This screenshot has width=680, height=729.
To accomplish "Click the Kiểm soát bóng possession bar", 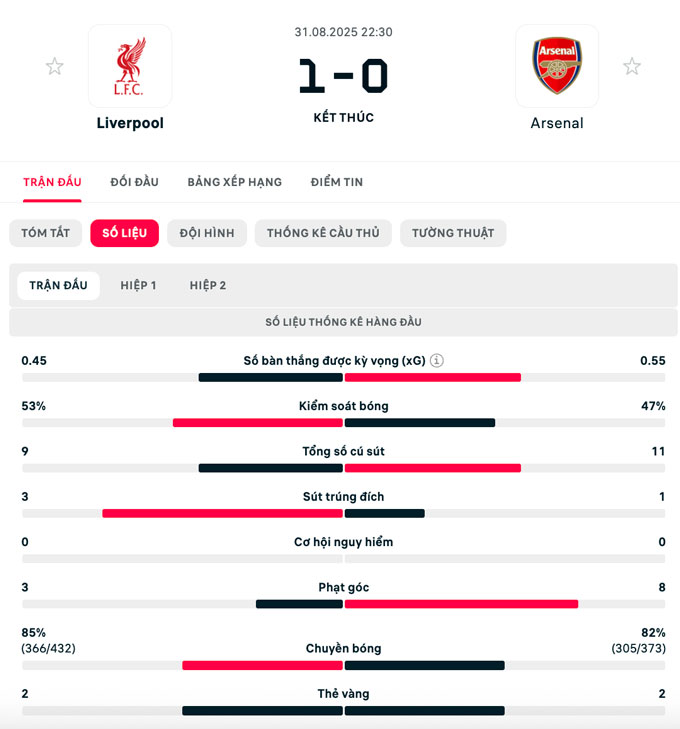I will [344, 422].
